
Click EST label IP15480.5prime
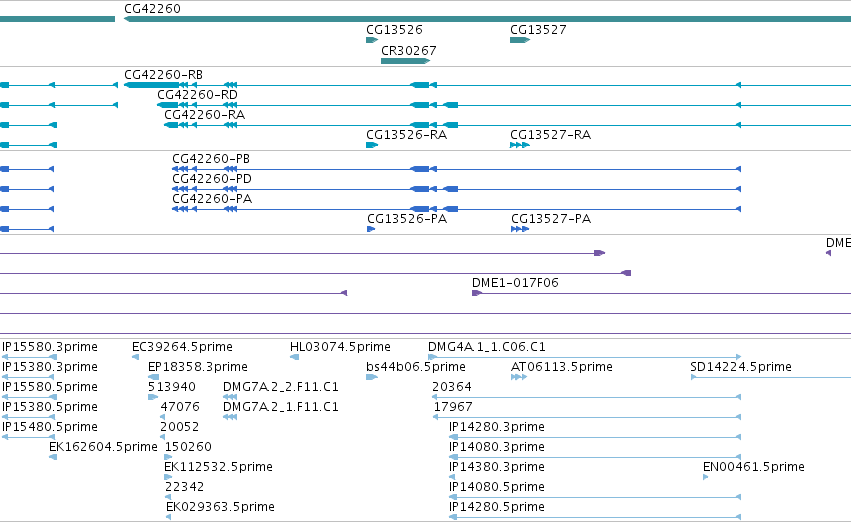(50, 428)
